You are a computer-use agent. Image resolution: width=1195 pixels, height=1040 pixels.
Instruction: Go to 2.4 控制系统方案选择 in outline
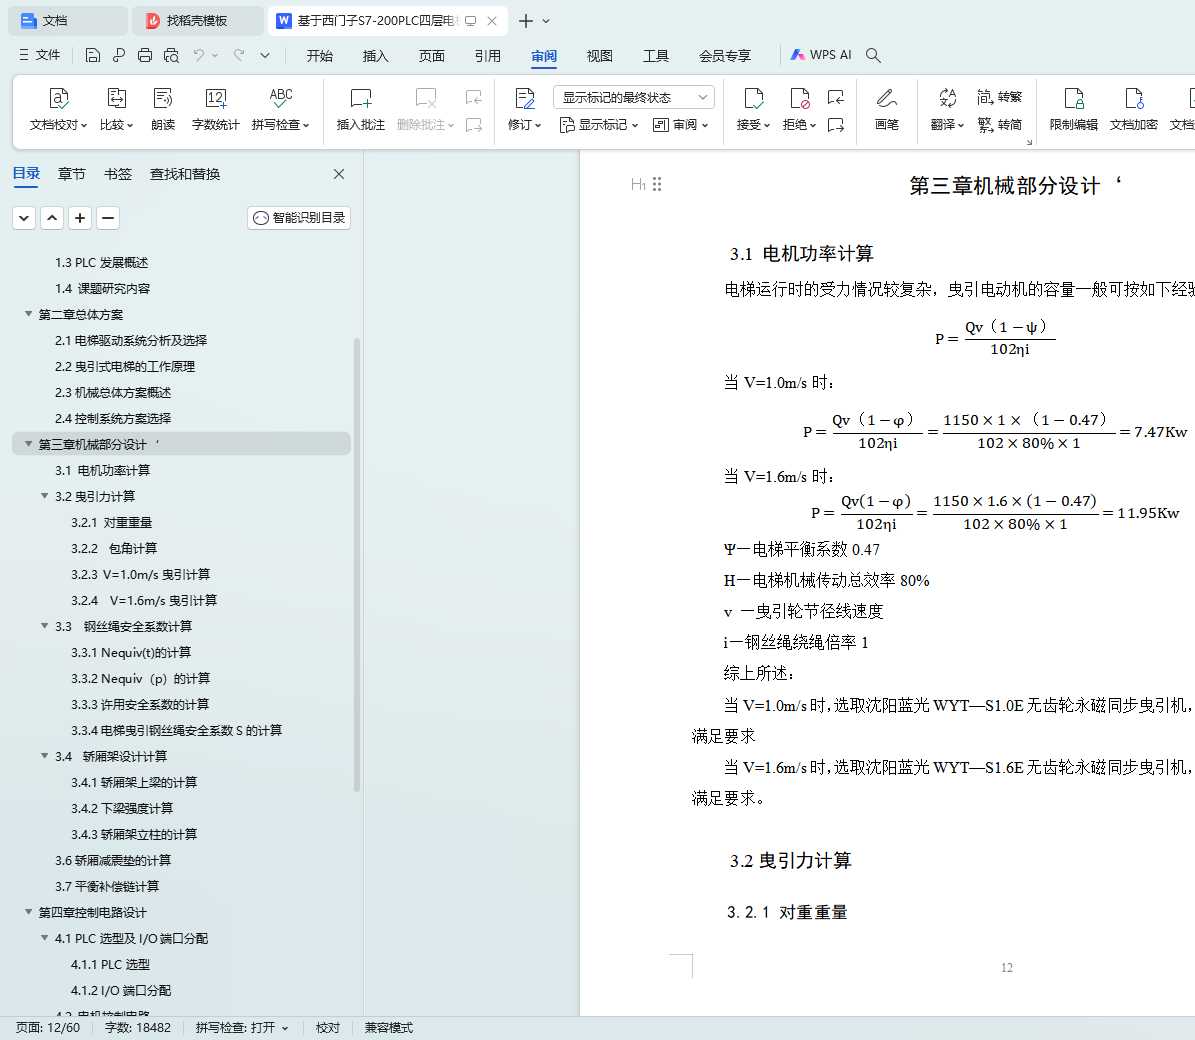coord(113,418)
